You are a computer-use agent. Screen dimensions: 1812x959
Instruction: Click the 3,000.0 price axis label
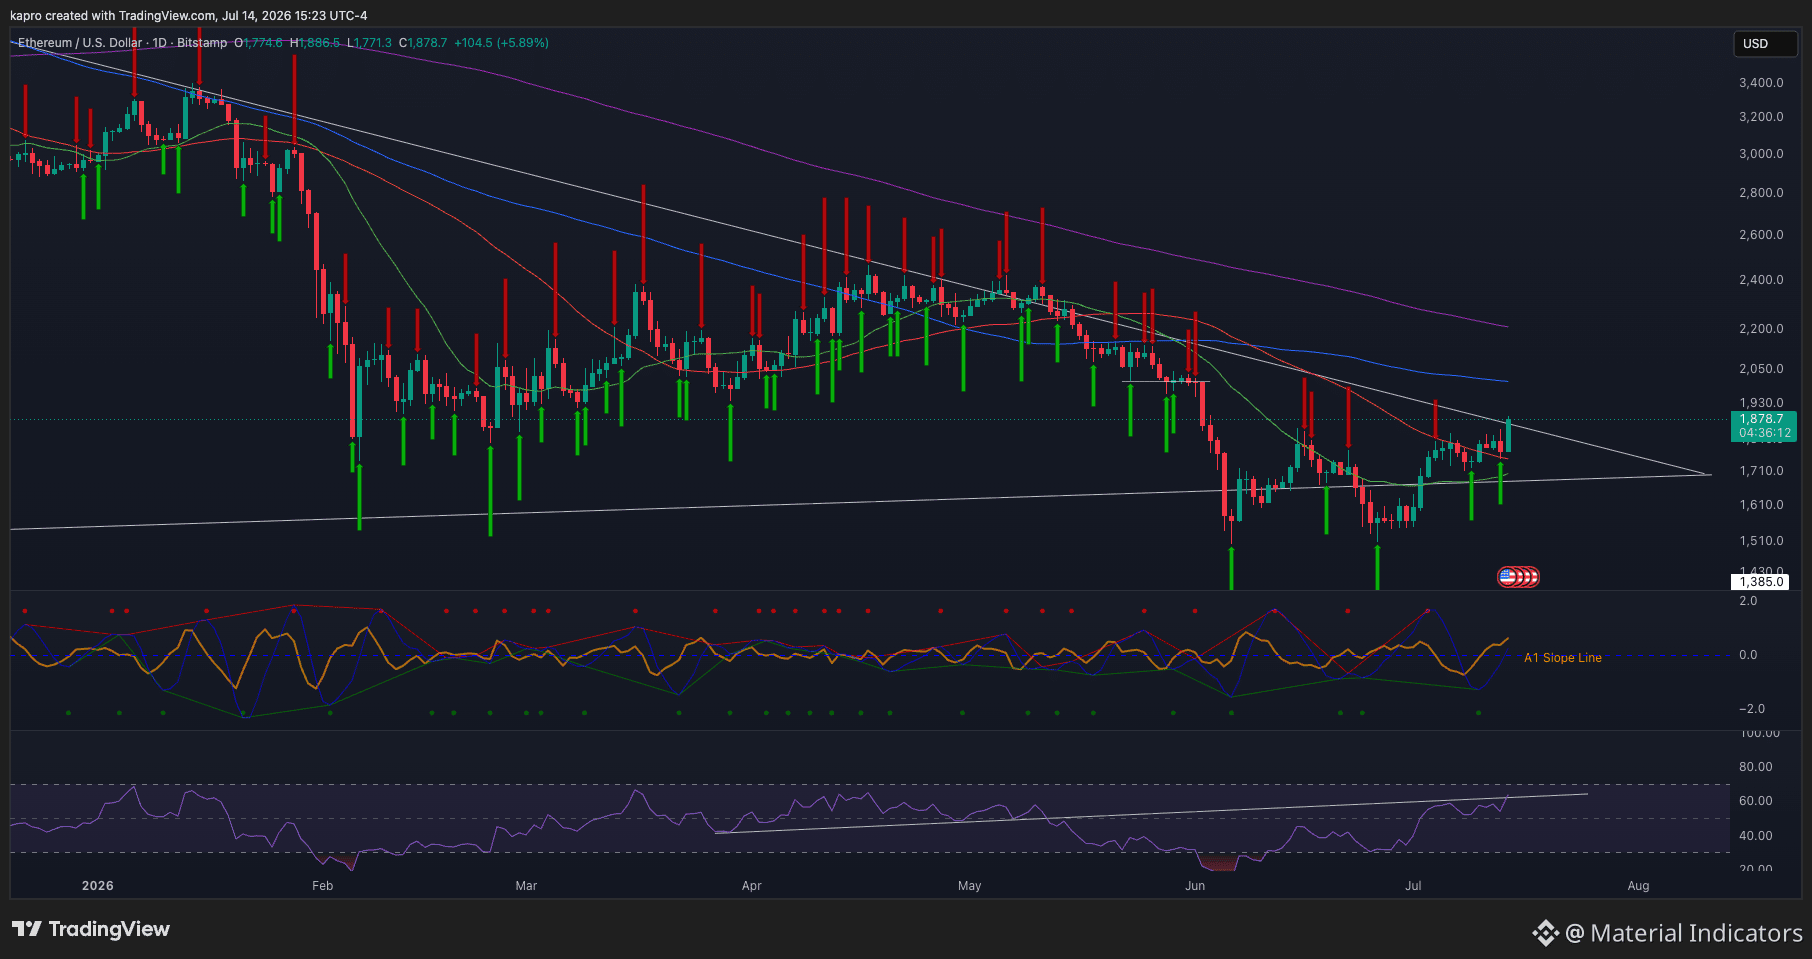pyautogui.click(x=1761, y=154)
